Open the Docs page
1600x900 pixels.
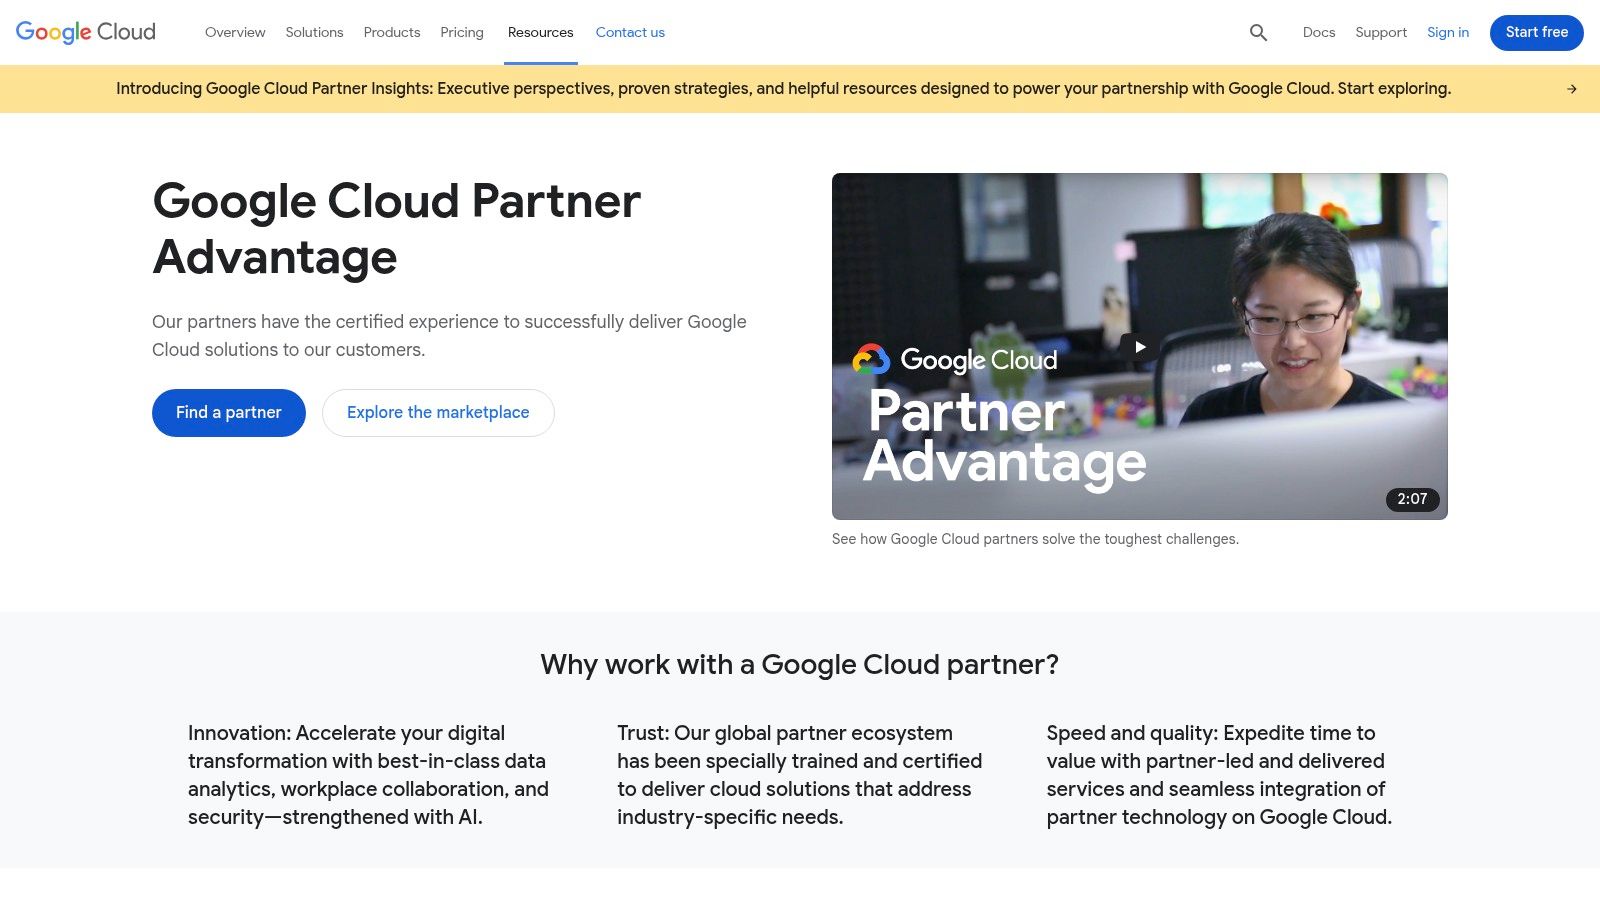[1319, 32]
